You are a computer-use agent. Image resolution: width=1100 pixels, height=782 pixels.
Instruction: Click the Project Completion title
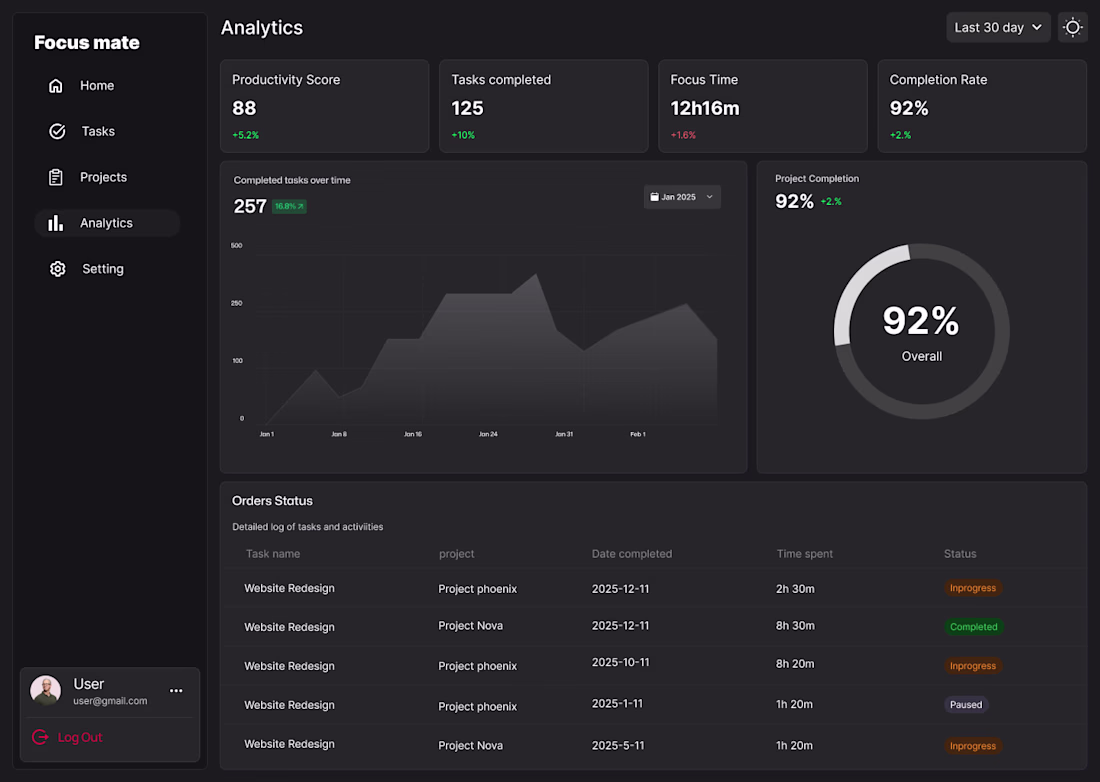coord(817,179)
